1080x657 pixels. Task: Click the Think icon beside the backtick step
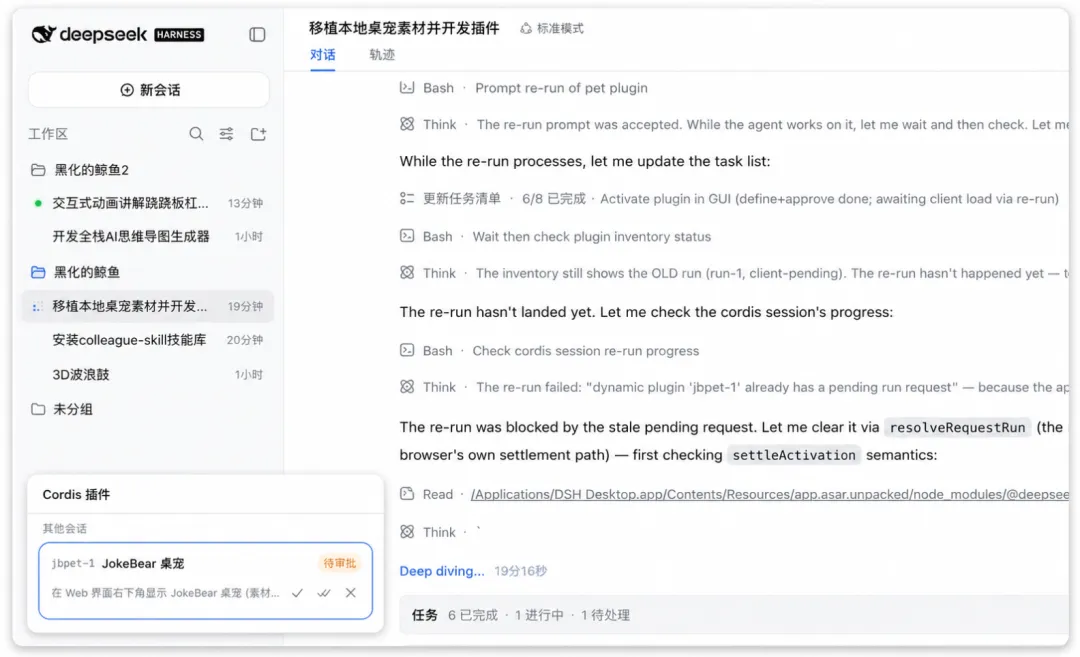(x=407, y=532)
